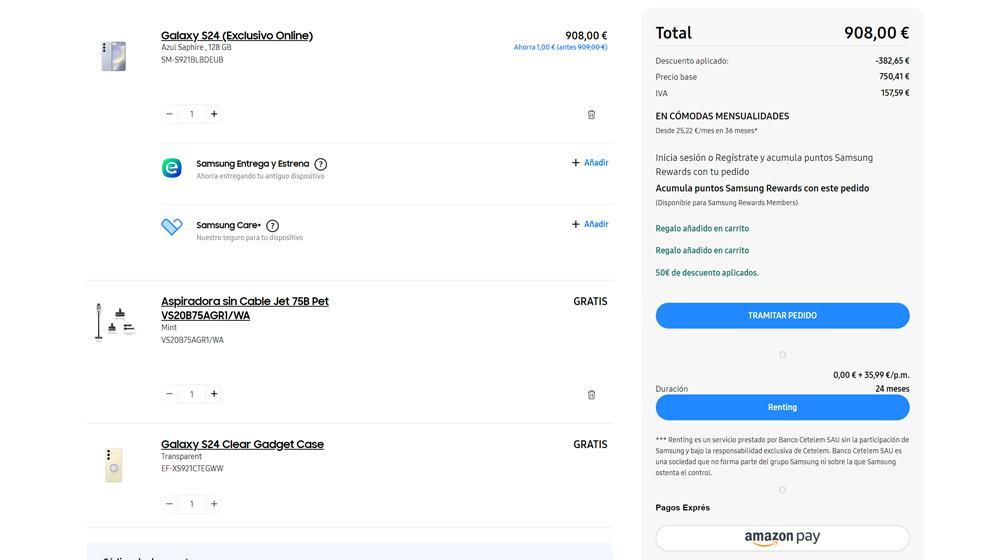Open the Samsung Care+ help question mark
The width and height of the screenshot is (1004, 560).
pyautogui.click(x=272, y=226)
